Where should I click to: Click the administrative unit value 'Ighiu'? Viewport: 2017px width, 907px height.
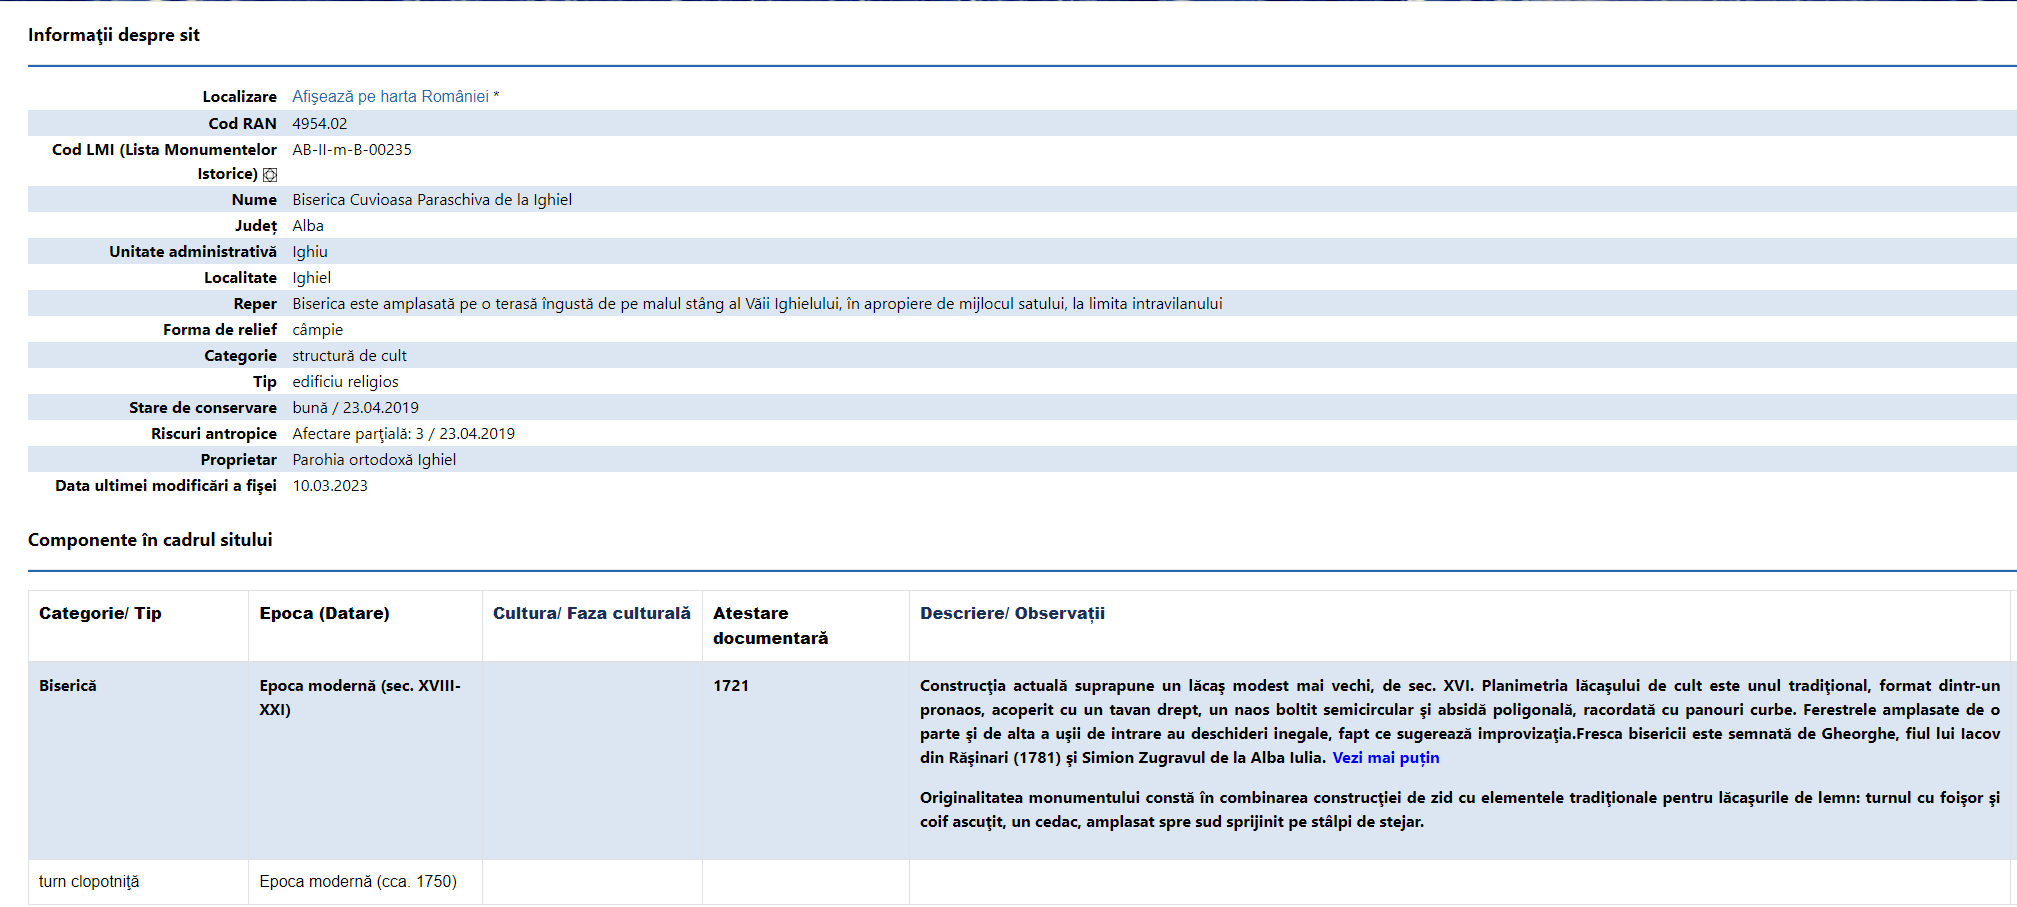coord(310,252)
